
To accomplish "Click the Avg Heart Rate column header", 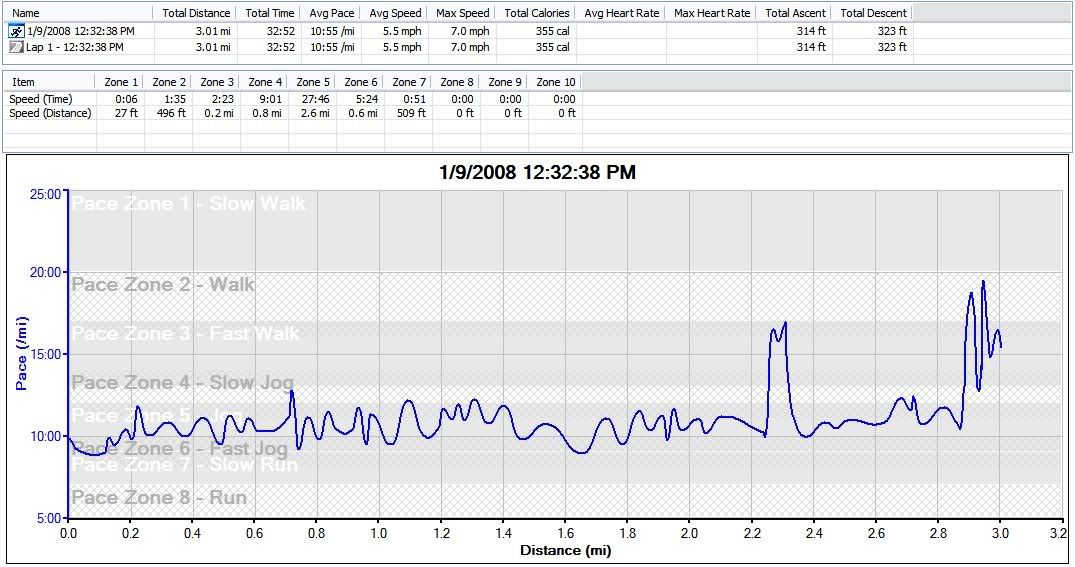I will [621, 13].
